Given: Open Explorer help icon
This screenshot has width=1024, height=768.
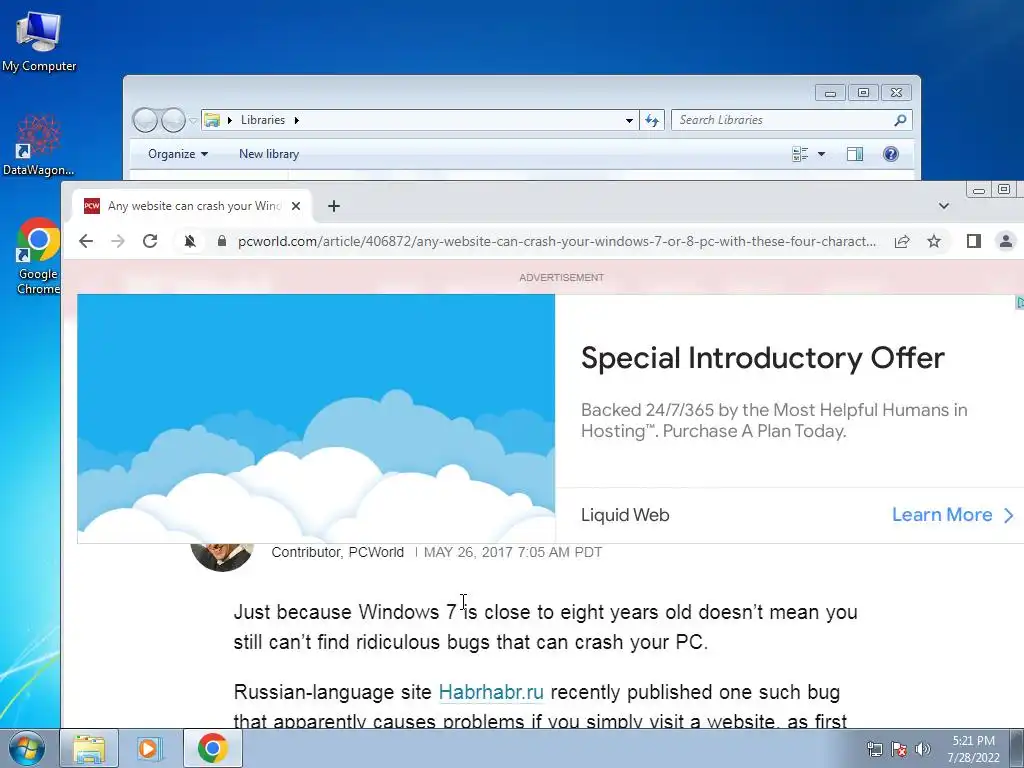Looking at the screenshot, I should click(891, 153).
